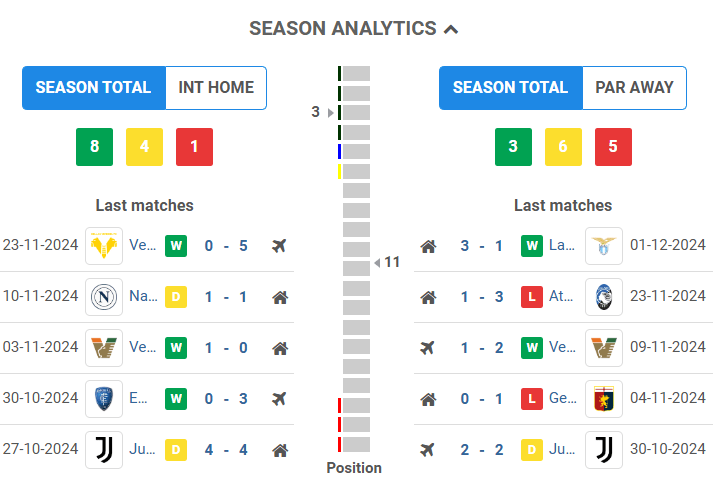Click Genoa club crest icon
Screen dimensions: 713x477
(x=604, y=399)
